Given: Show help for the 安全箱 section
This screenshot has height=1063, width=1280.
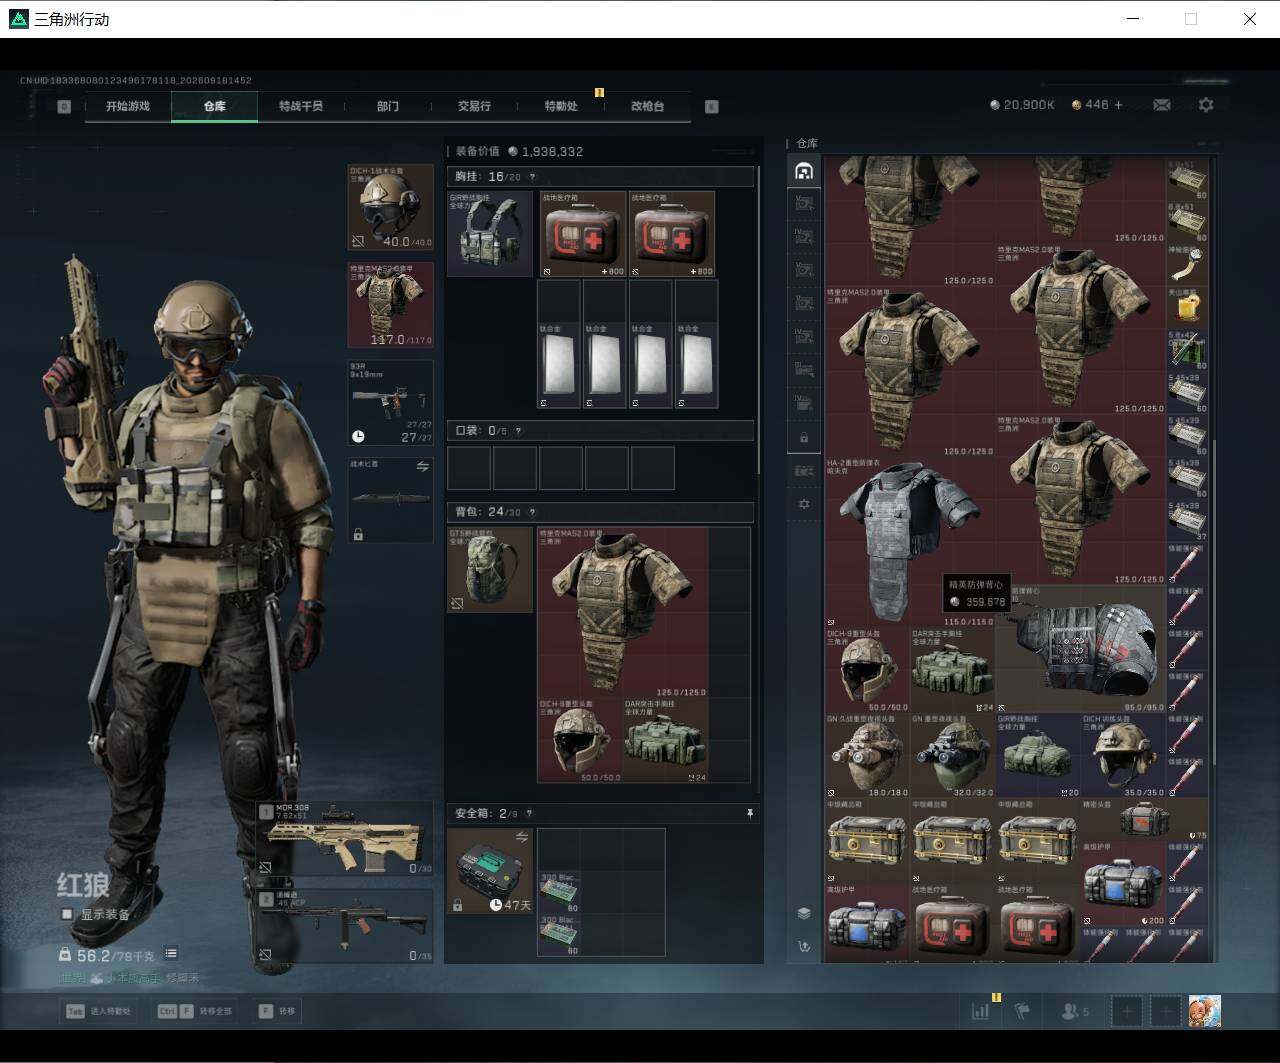Looking at the screenshot, I should (530, 814).
